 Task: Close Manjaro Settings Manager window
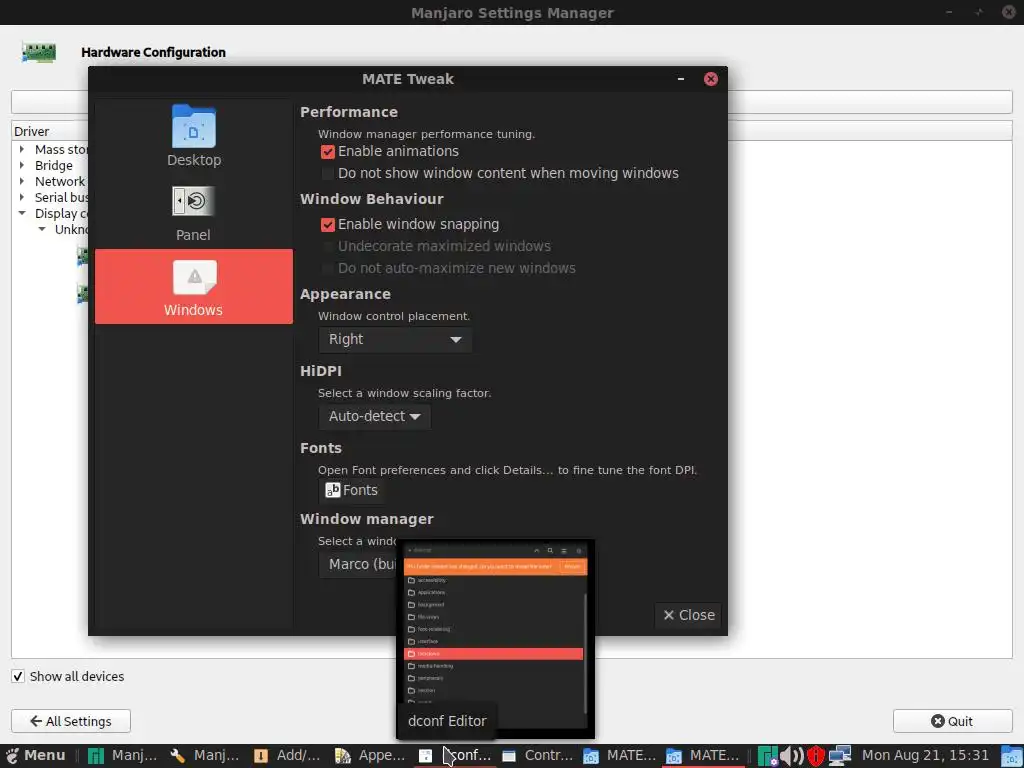(1008, 12)
